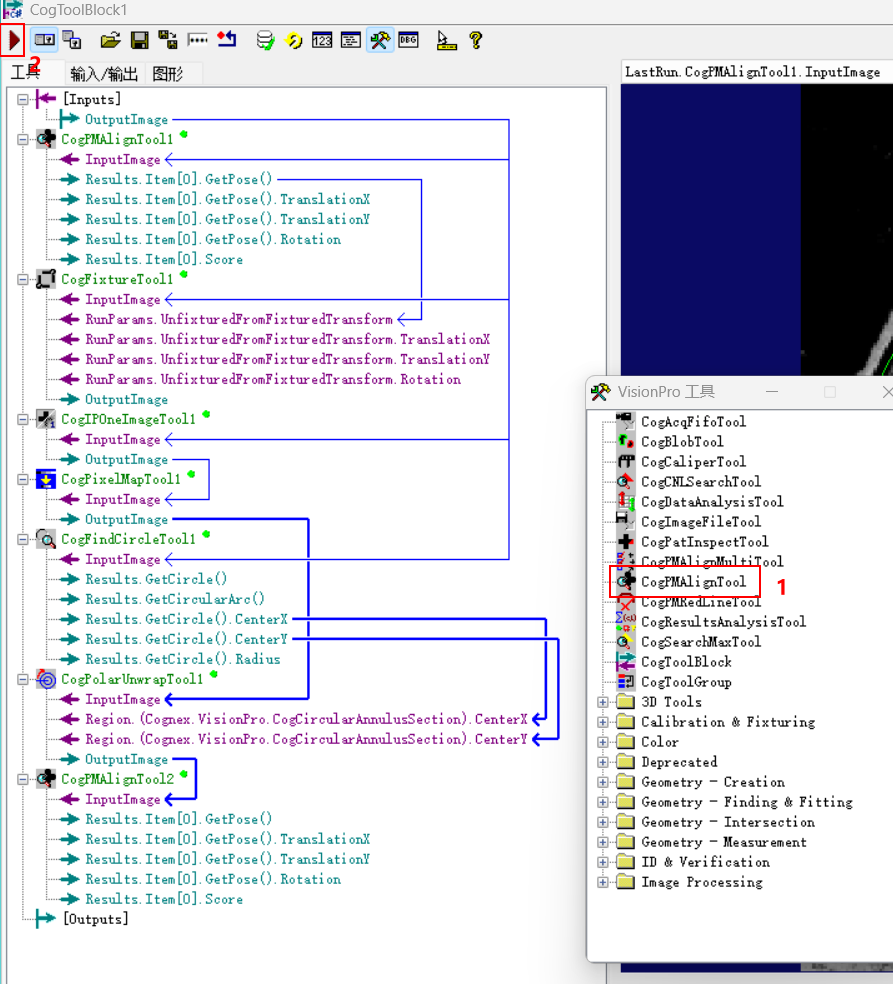Viewport: 893px width, 984px height.
Task: Expand the Calibration & Fixturing folder
Action: click(603, 722)
